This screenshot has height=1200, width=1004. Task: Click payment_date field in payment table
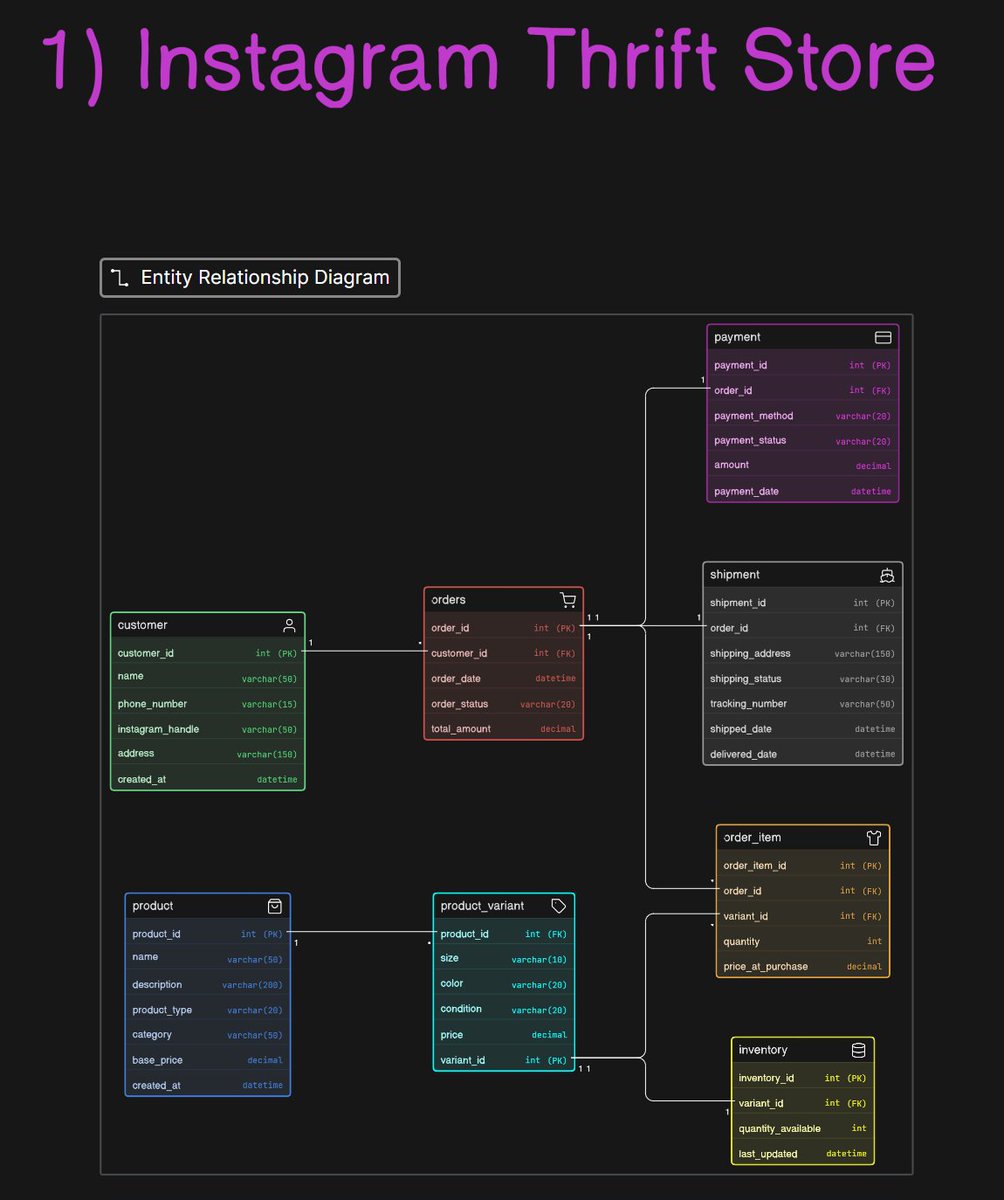803,491
